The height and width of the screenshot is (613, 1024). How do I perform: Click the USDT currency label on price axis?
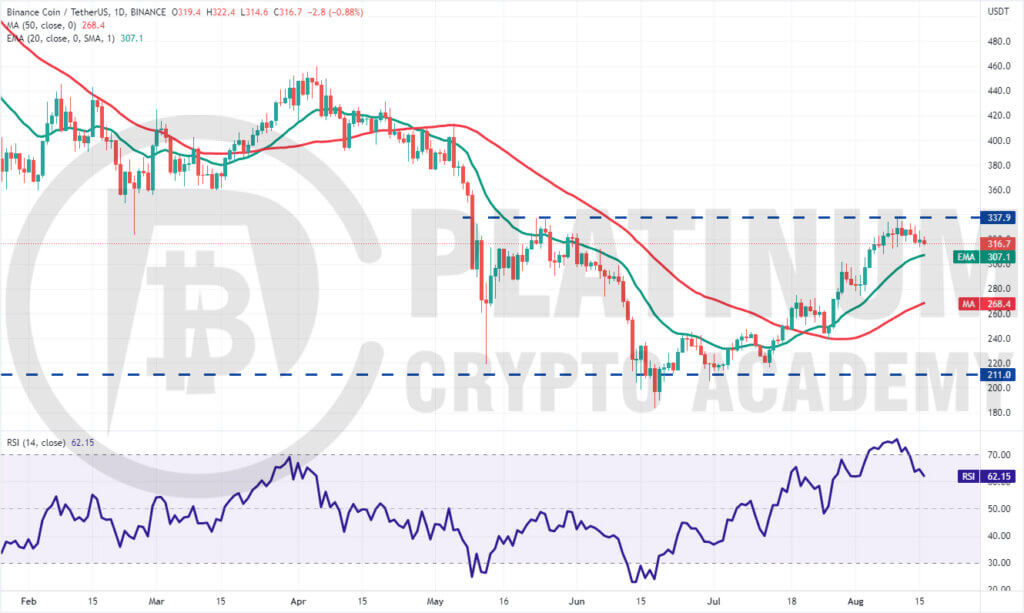998,12
